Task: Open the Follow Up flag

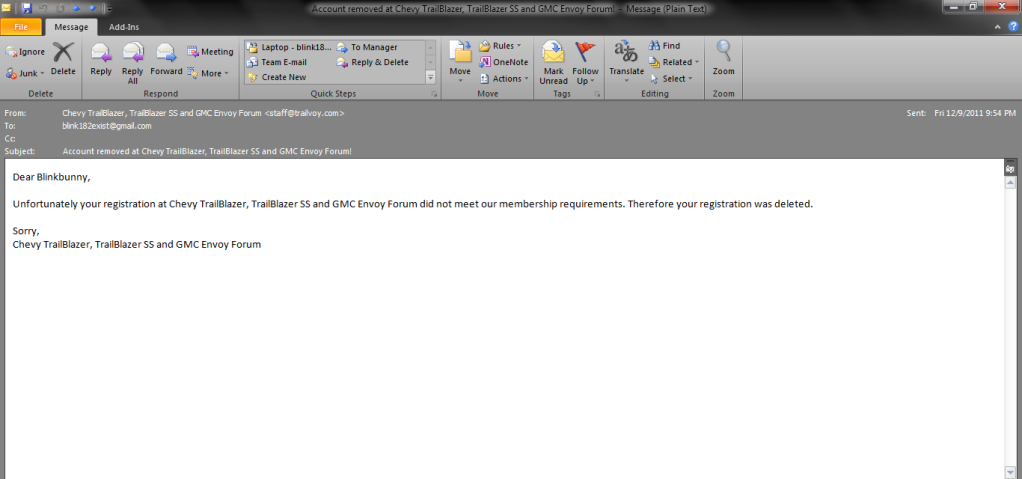Action: (586, 60)
